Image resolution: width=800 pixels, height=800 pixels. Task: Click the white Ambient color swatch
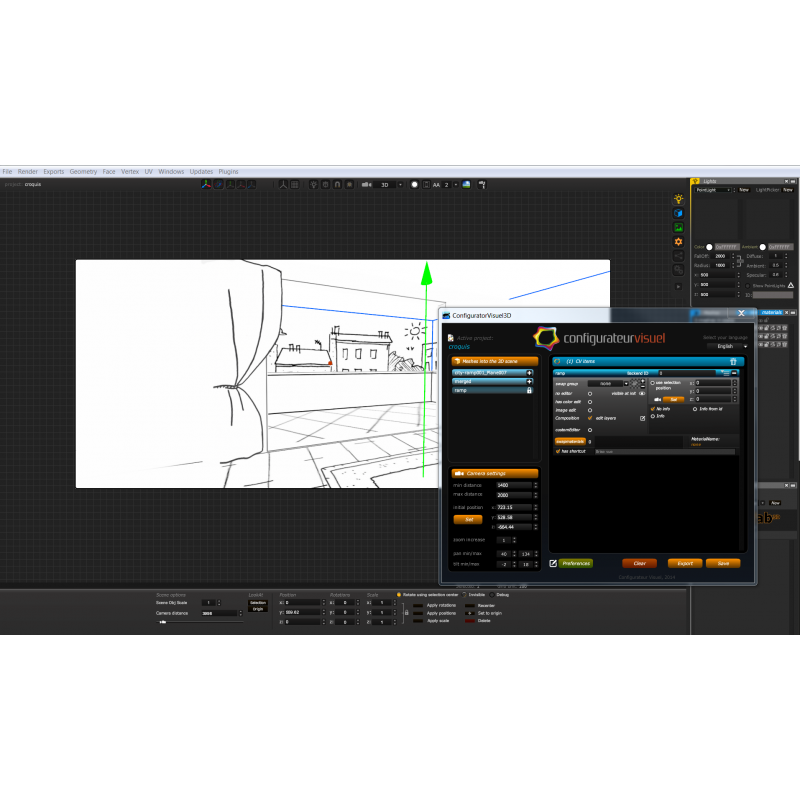[x=763, y=247]
